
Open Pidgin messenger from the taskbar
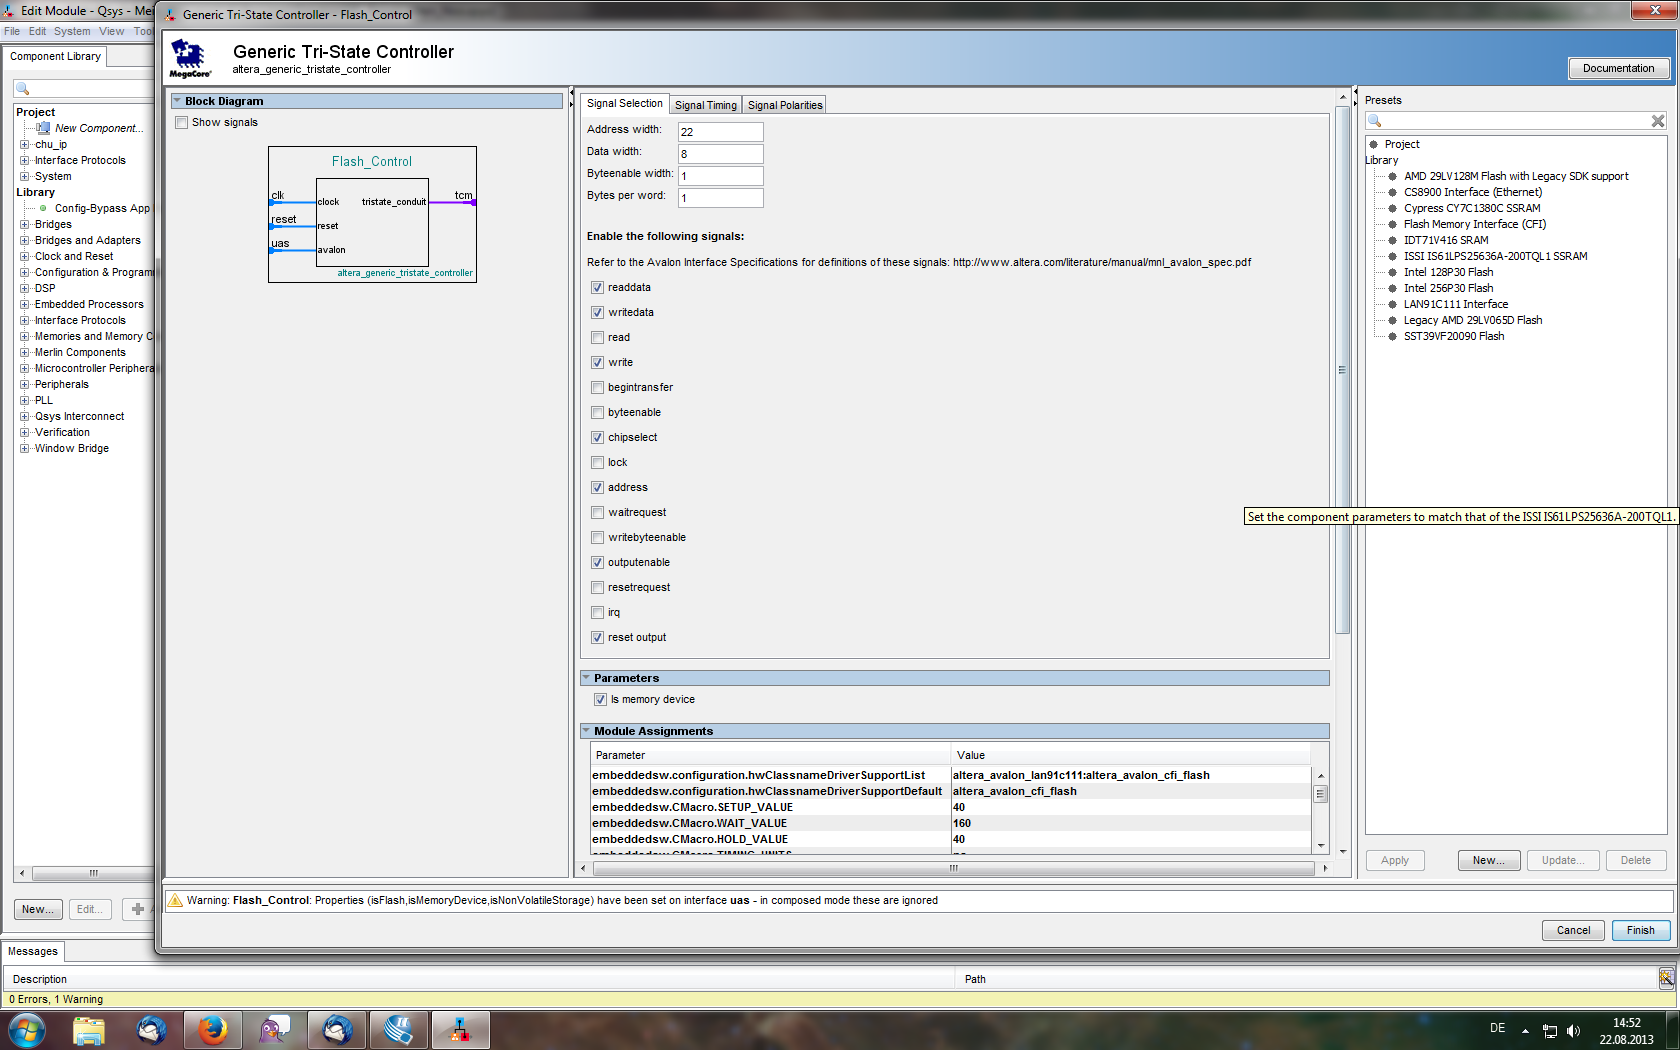pos(274,1029)
